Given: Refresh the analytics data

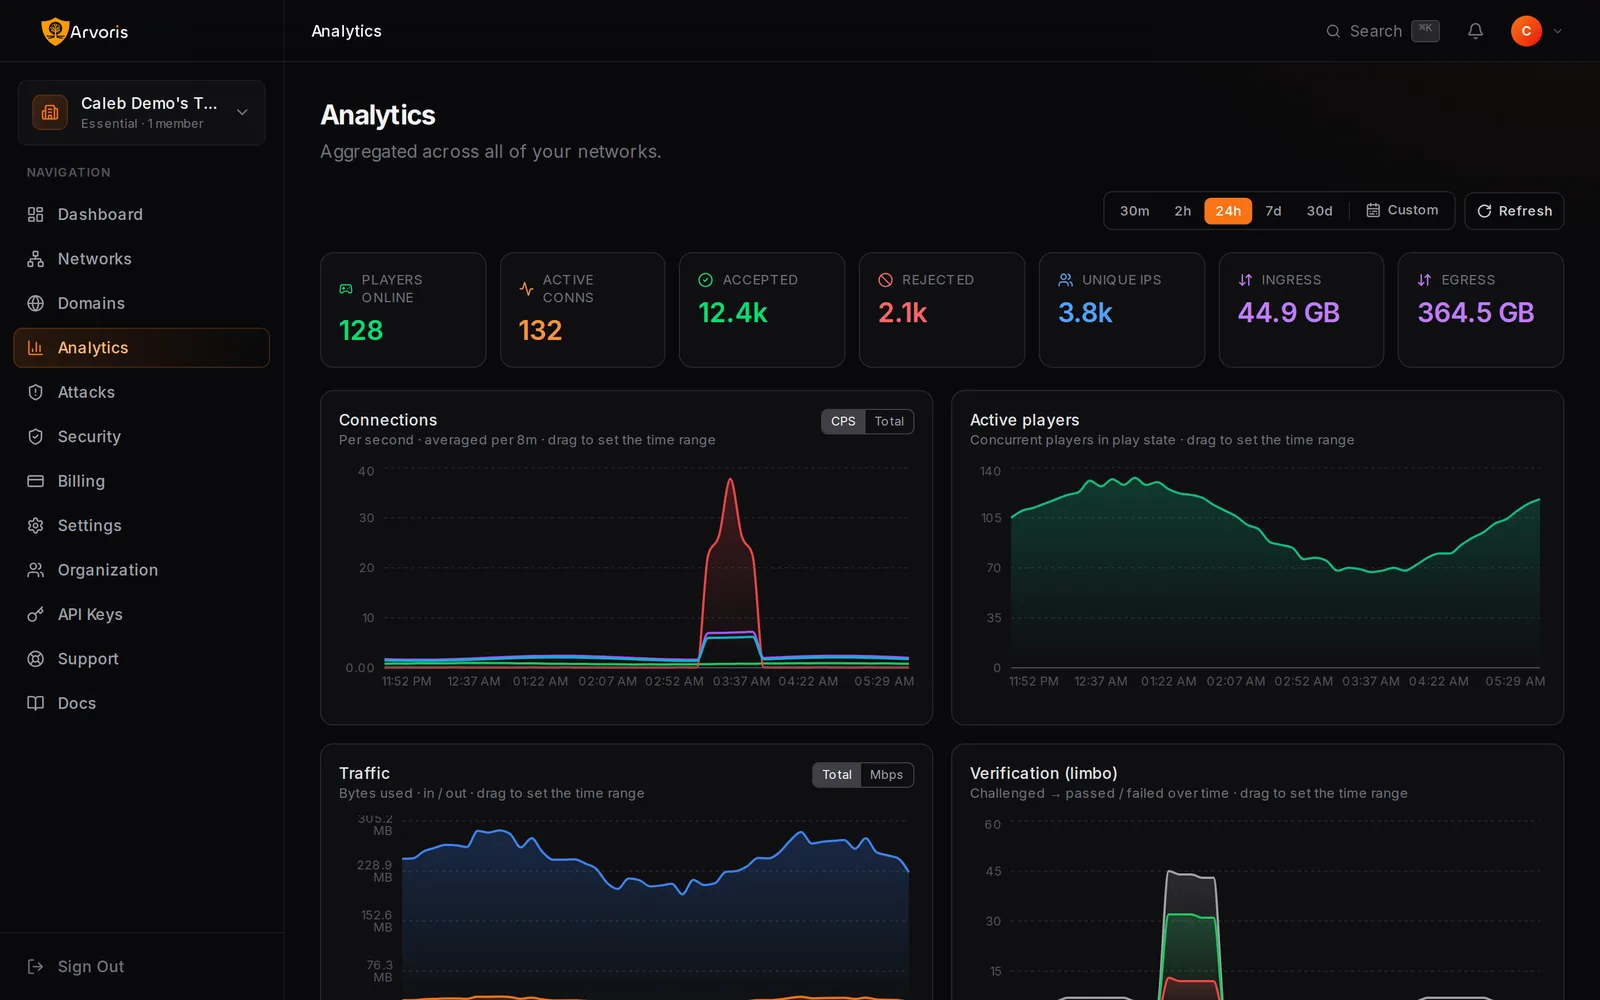Looking at the screenshot, I should tap(1514, 211).
